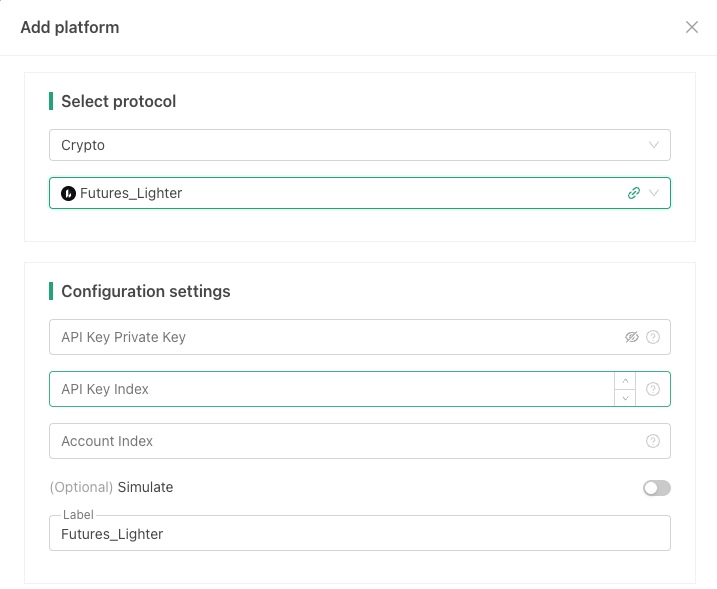Screen dimensions: 717x589
Task: Click help icon for Account Index
Action: (653, 441)
